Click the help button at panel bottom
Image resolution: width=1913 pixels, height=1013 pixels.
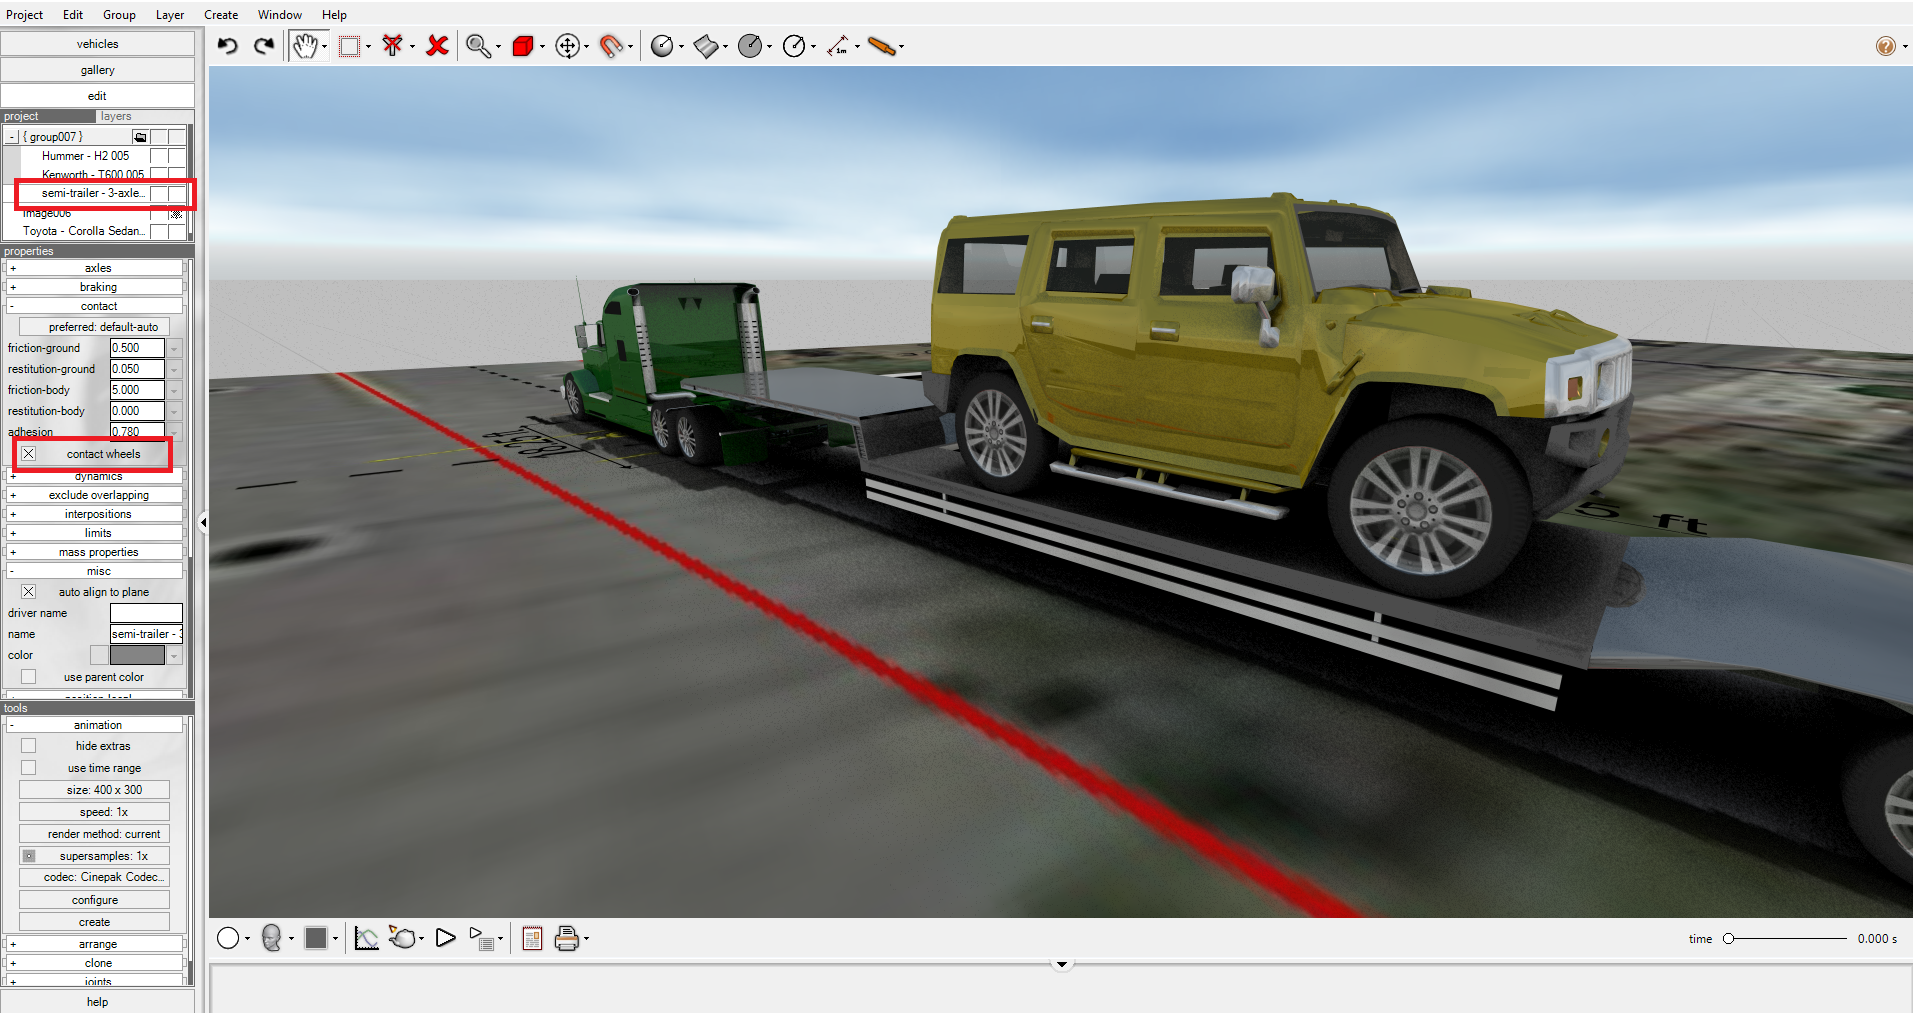[97, 1001]
